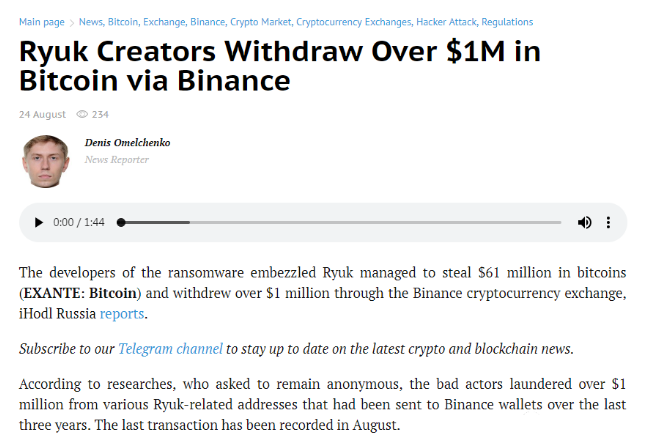Go to Main page breadcrumb

pos(41,22)
